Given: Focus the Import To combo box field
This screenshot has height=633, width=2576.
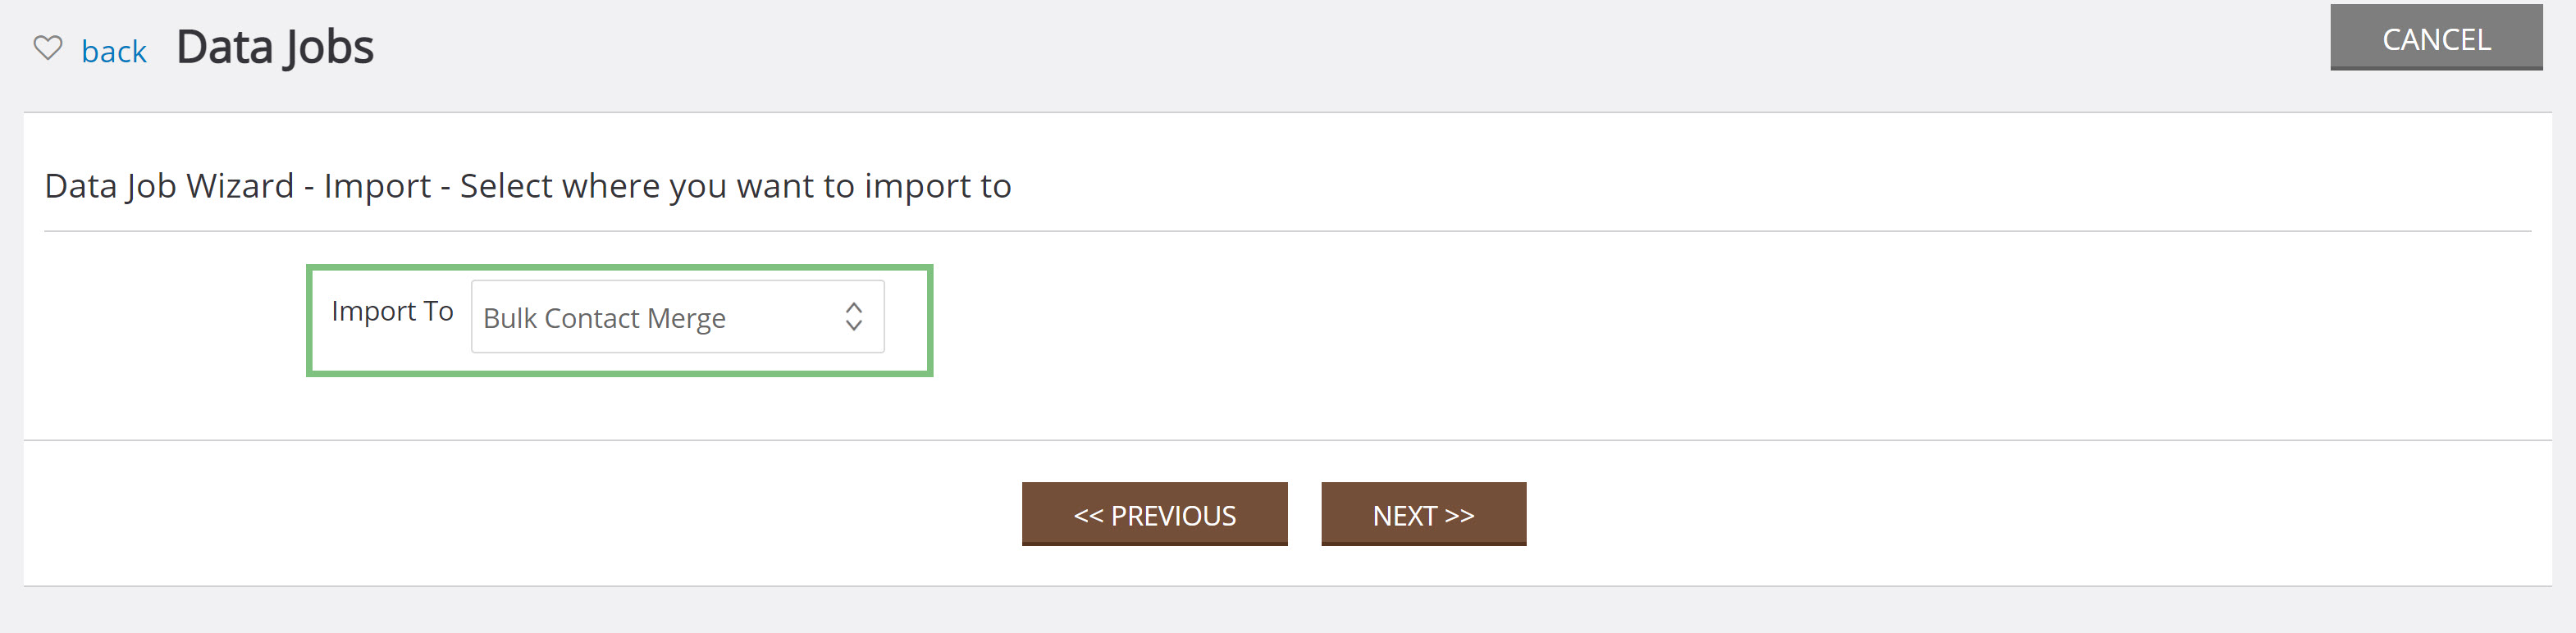Looking at the screenshot, I should 677,316.
